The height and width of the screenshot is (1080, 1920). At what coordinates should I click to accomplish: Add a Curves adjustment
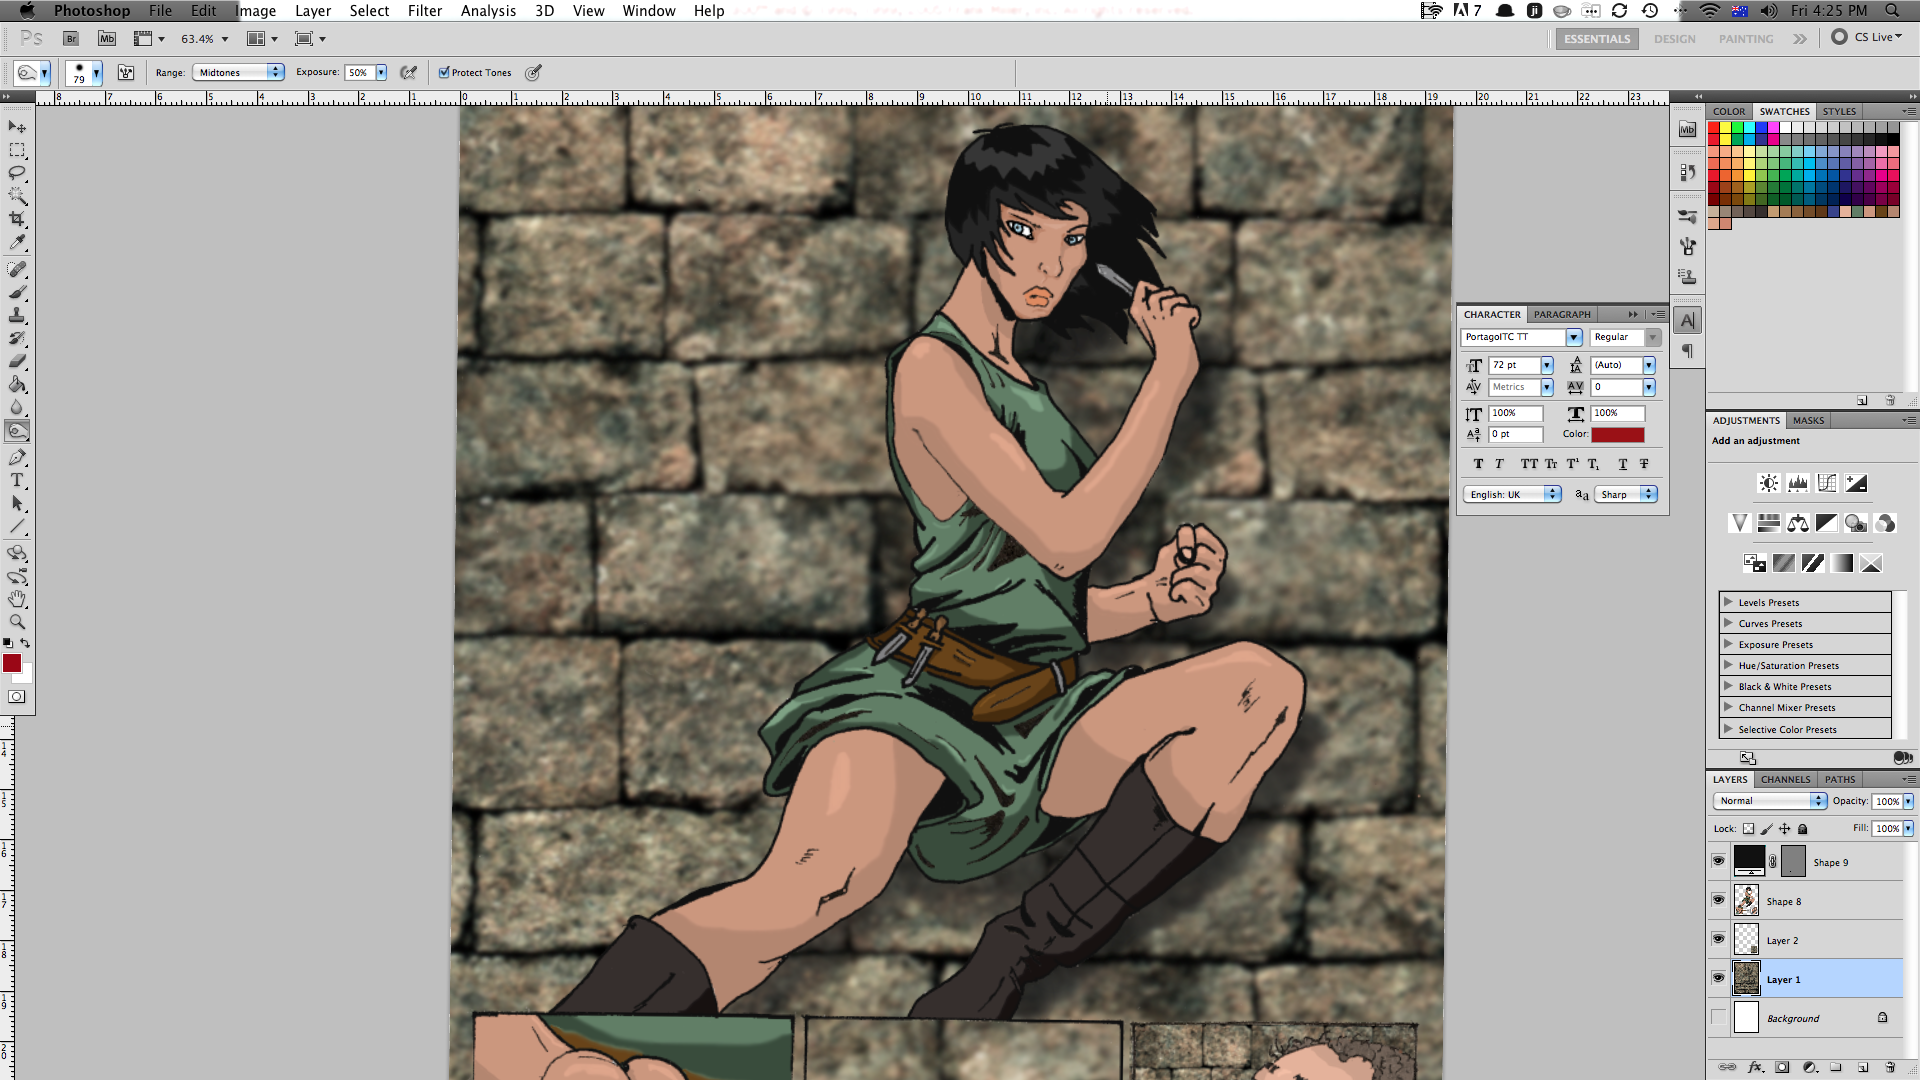point(1827,483)
